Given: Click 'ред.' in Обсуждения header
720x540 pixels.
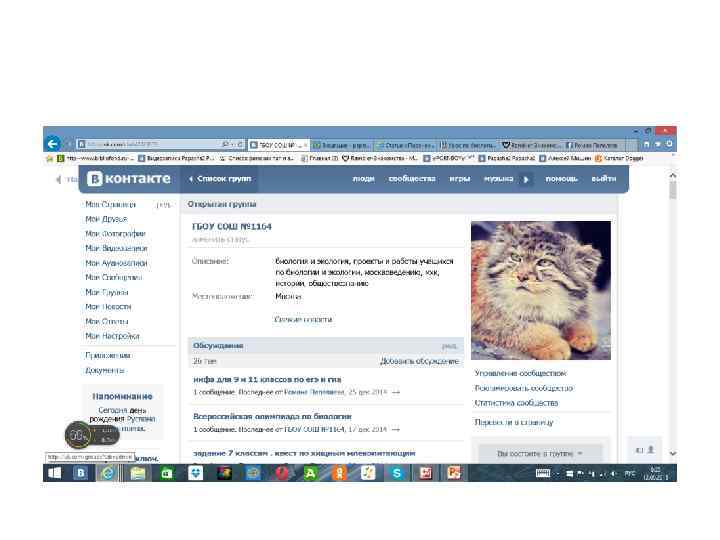Looking at the screenshot, I should point(450,346).
